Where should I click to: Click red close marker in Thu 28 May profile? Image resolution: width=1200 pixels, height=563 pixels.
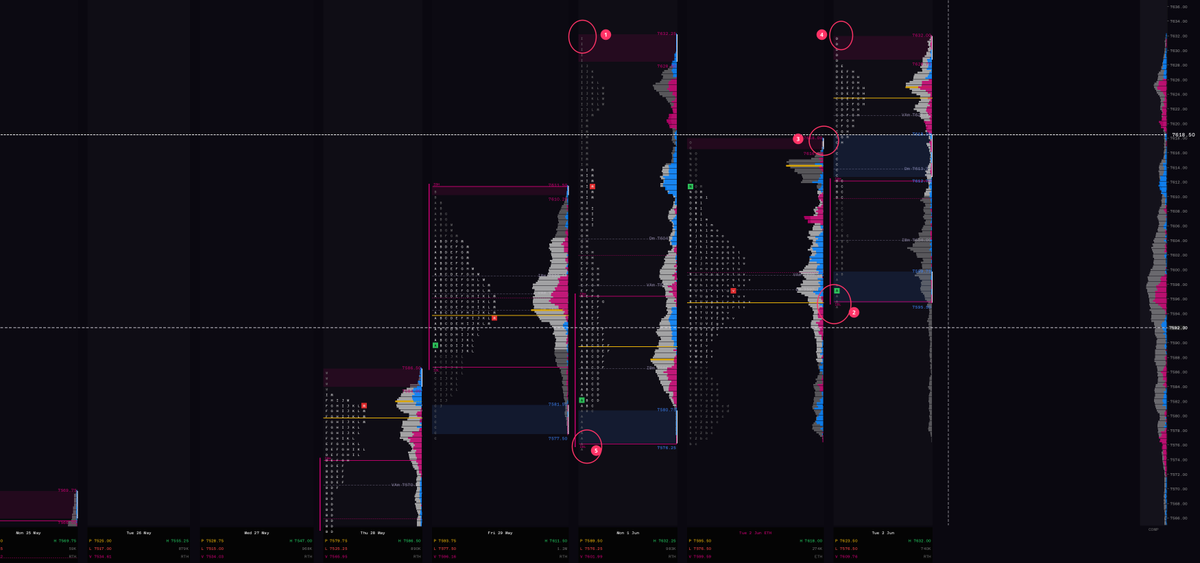[x=364, y=406]
